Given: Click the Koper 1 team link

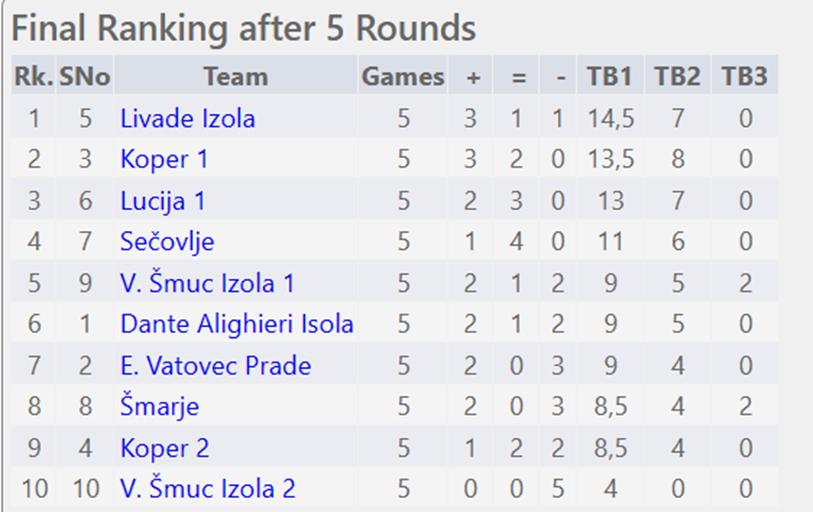Looking at the screenshot, I should point(164,160).
